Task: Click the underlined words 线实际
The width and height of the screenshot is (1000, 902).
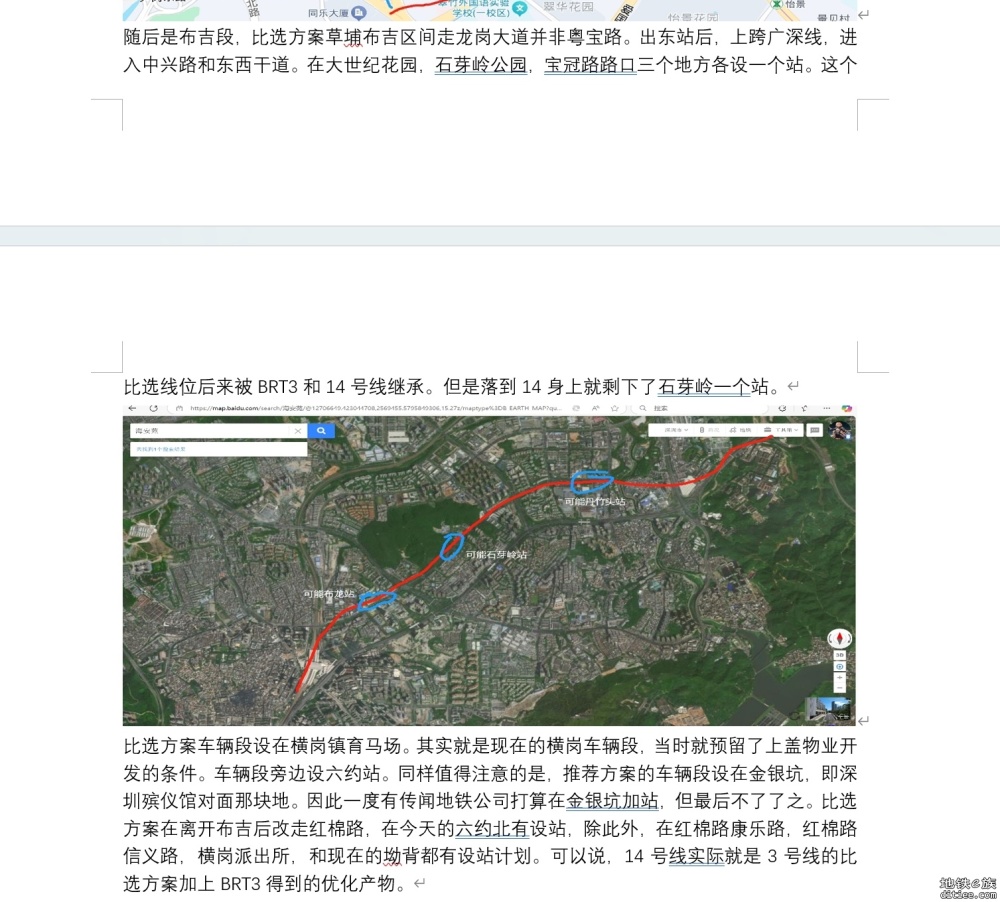Action: pyautogui.click(x=696, y=856)
